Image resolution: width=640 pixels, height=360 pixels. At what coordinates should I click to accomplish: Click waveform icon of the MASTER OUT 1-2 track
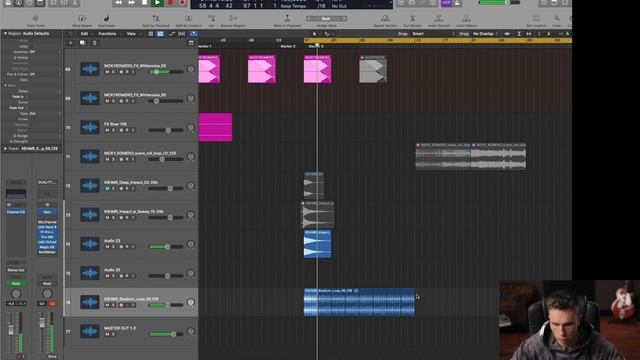89,331
